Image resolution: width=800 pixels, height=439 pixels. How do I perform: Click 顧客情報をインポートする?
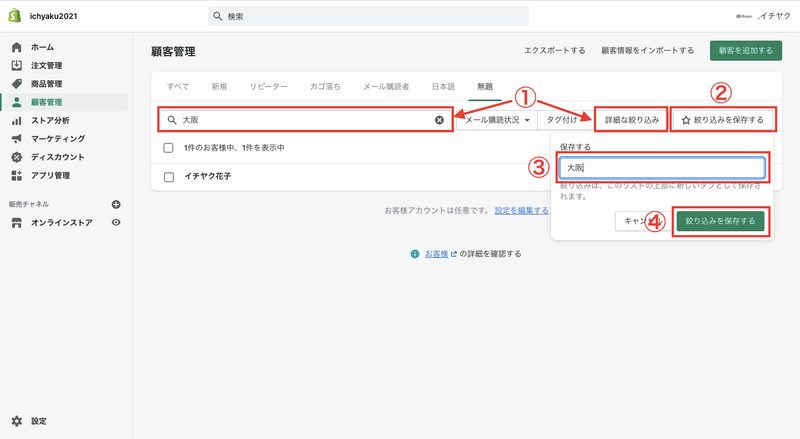tap(647, 51)
